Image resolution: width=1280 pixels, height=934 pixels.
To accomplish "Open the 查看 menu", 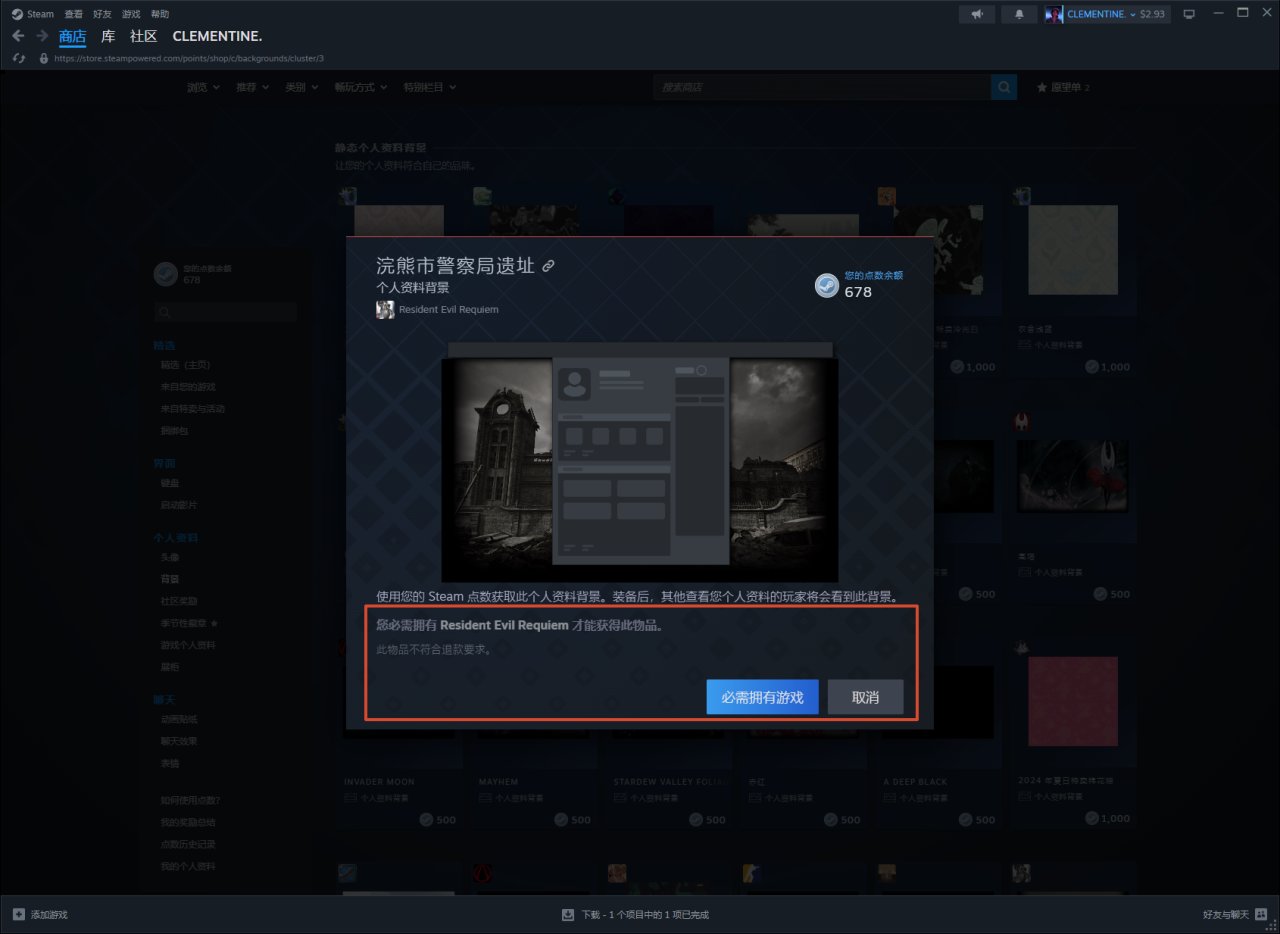I will pos(74,14).
